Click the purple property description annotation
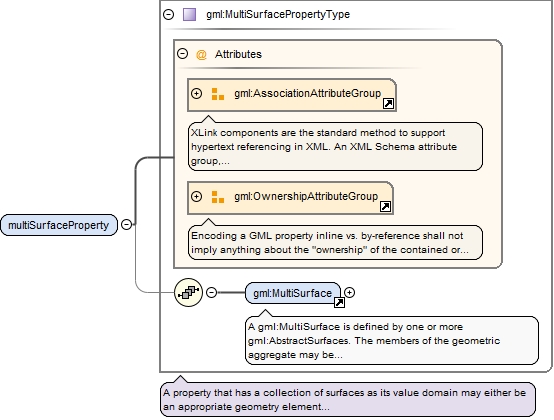Screen dimensions: 554x420 pos(348,400)
